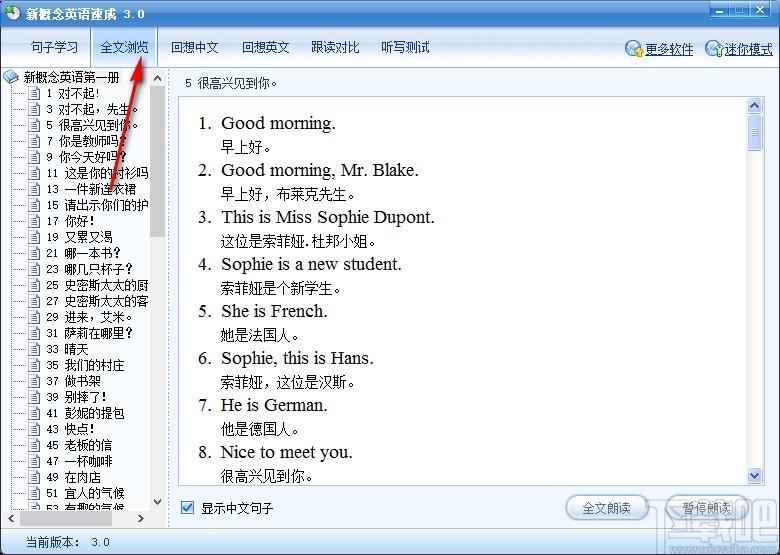The image size is (780, 555).
Task: Click the document icon beside 33 晴天
Action: pos(34,349)
